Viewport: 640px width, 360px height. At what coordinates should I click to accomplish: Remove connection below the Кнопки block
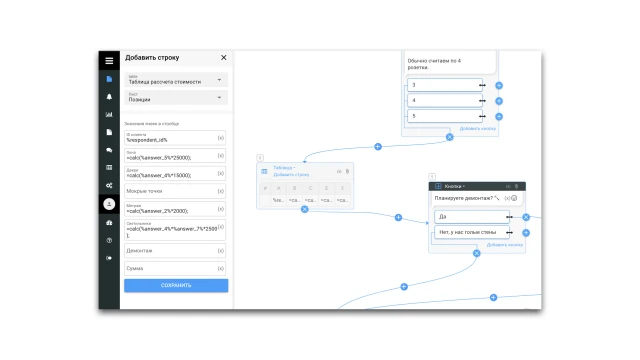coord(476,253)
